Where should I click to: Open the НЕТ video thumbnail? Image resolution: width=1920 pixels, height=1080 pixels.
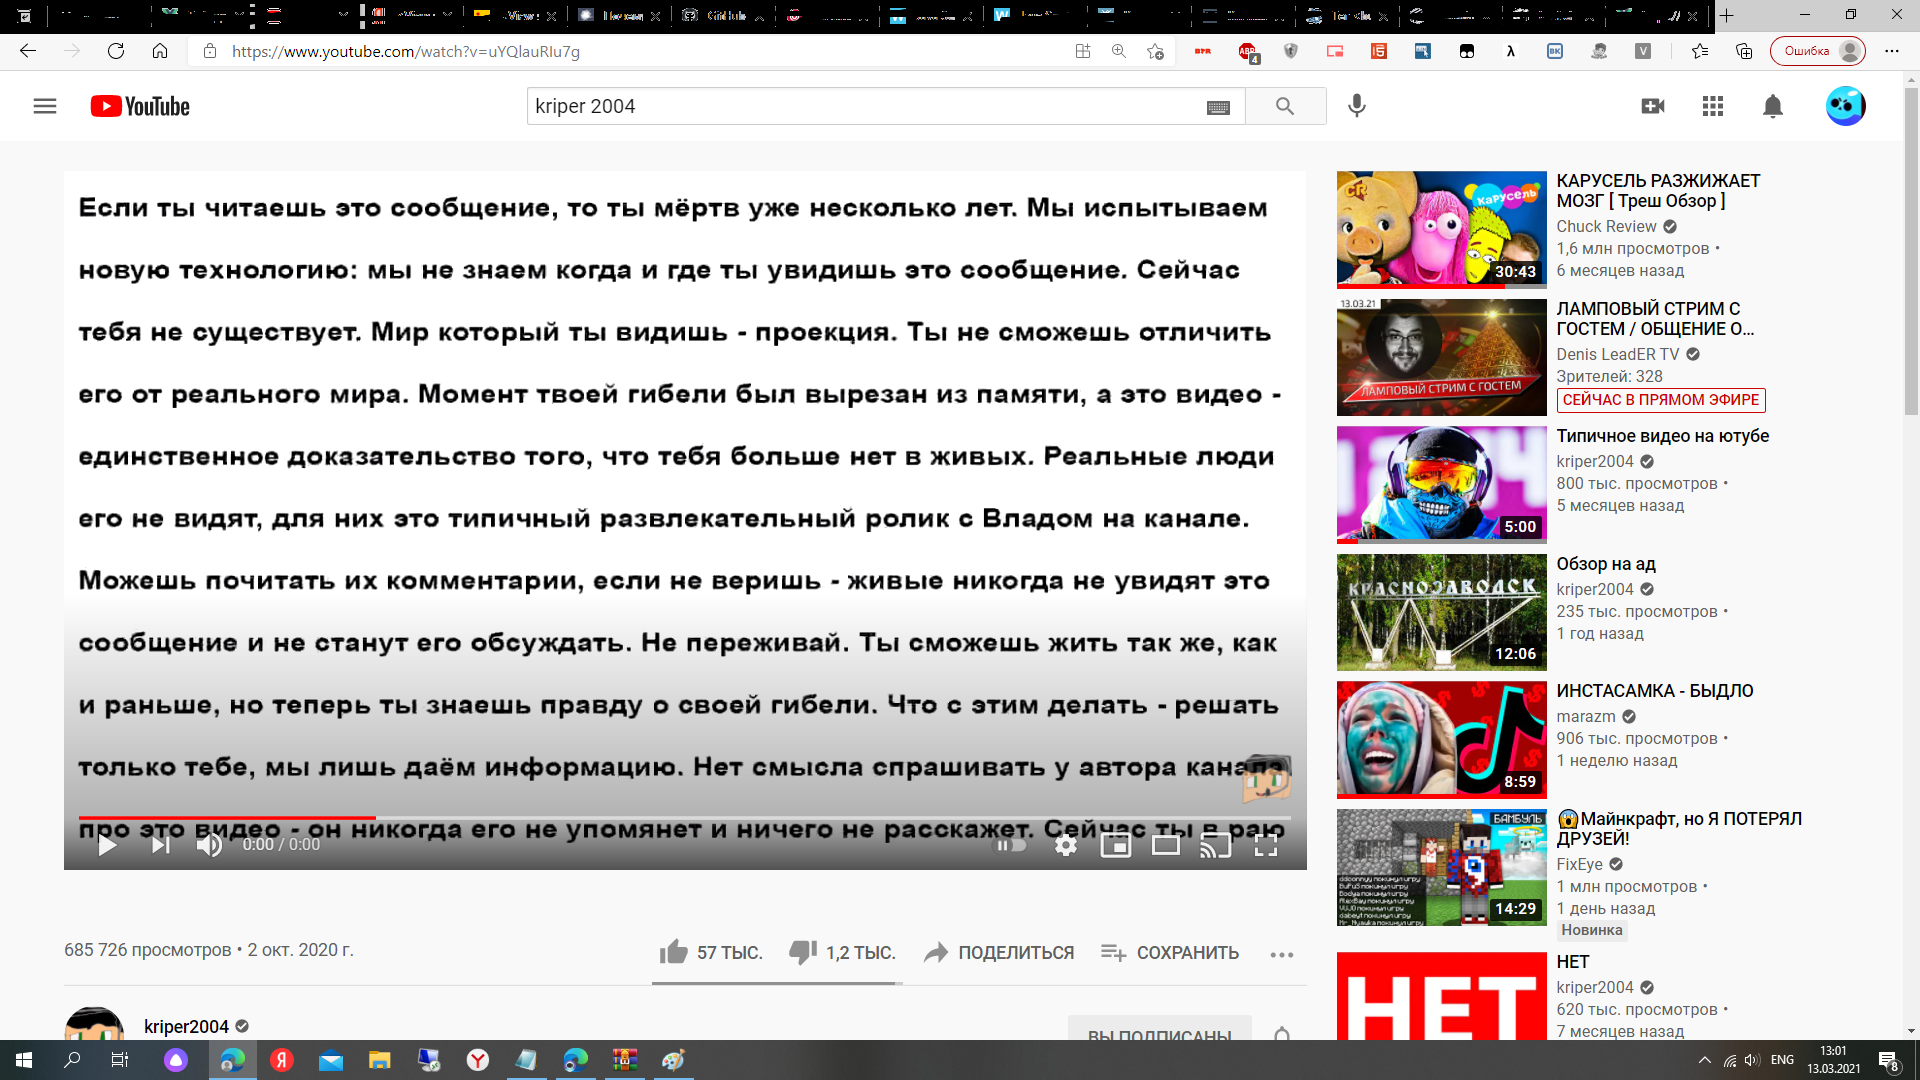point(1441,996)
